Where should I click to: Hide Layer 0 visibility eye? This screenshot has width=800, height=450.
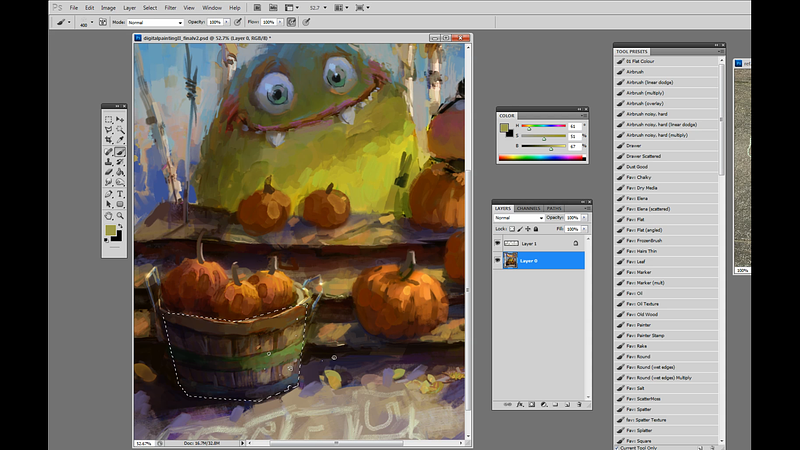tap(497, 260)
